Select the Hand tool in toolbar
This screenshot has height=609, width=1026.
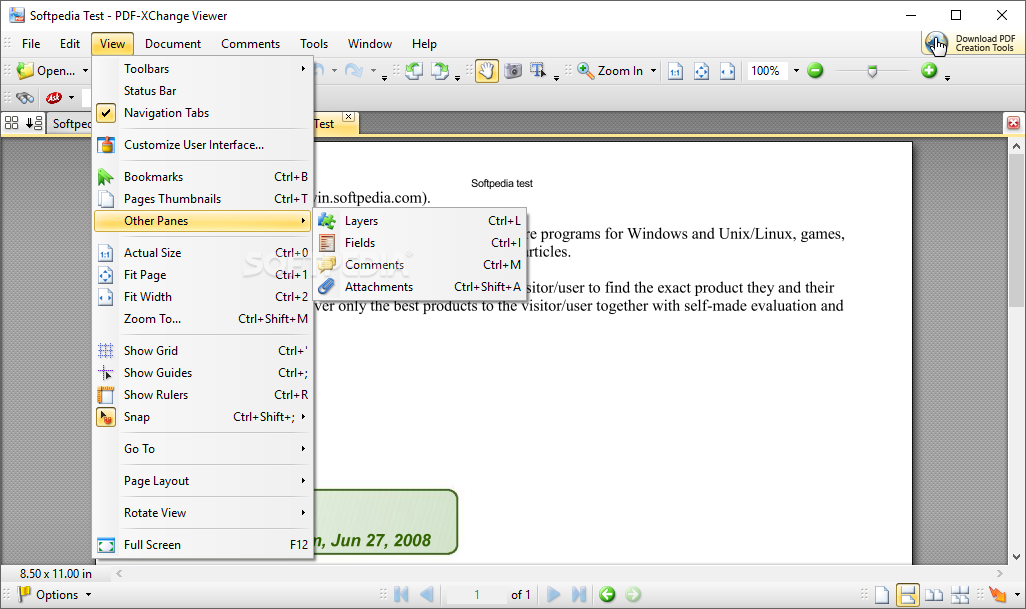(x=486, y=71)
